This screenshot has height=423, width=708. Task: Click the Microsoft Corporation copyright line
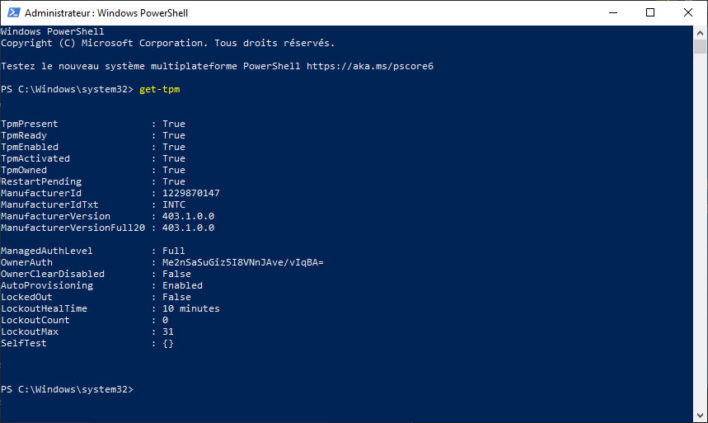pyautogui.click(x=168, y=43)
